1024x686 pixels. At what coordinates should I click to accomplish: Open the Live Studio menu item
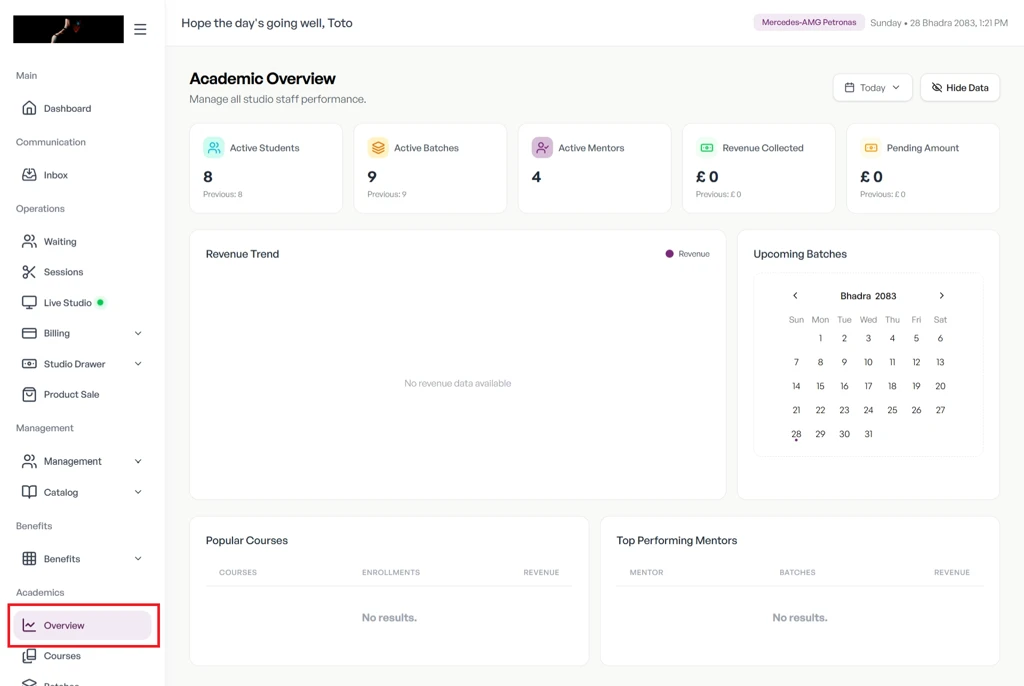(82, 302)
